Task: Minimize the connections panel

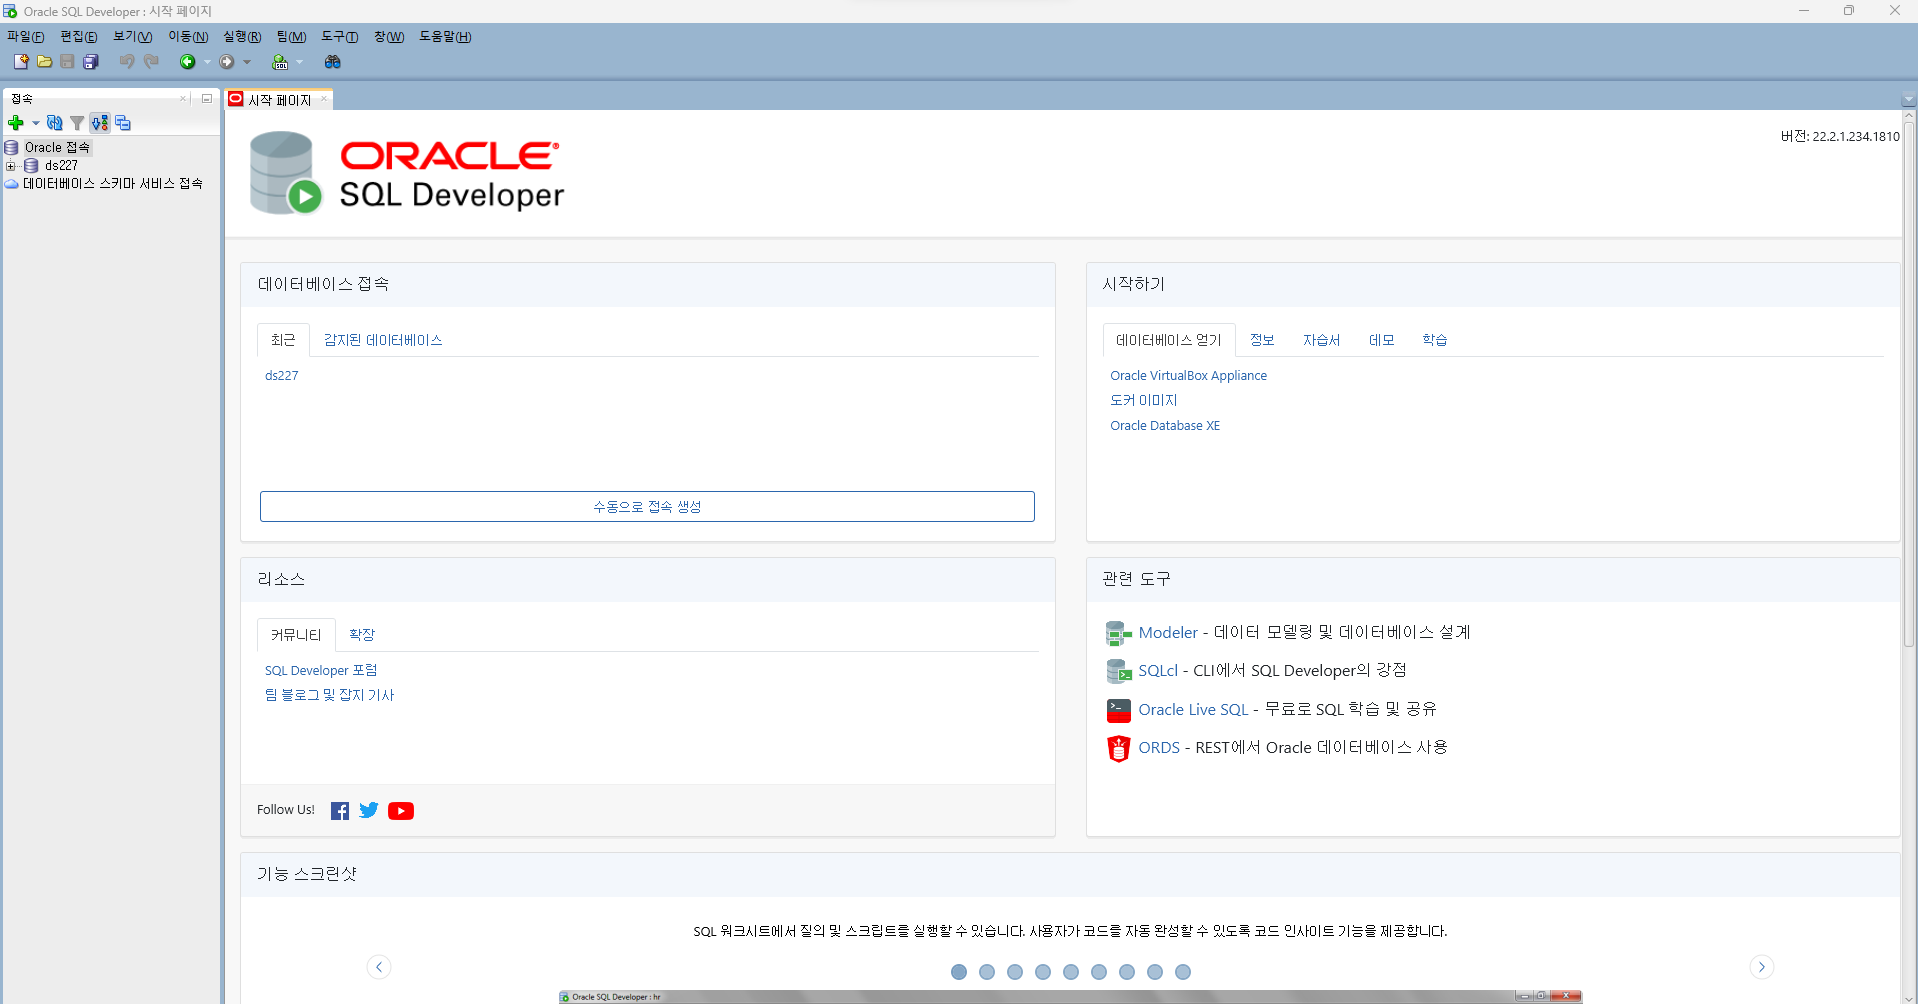Action: point(207,99)
